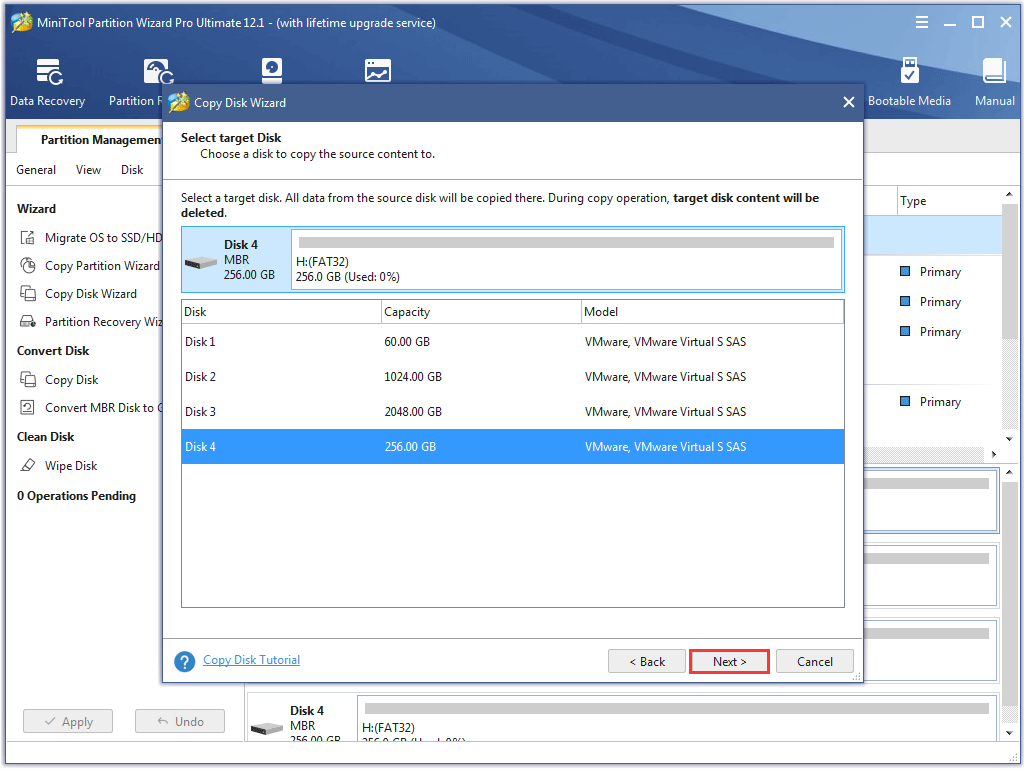Go Back to the previous wizard step
This screenshot has height=770, width=1024.
(x=647, y=662)
